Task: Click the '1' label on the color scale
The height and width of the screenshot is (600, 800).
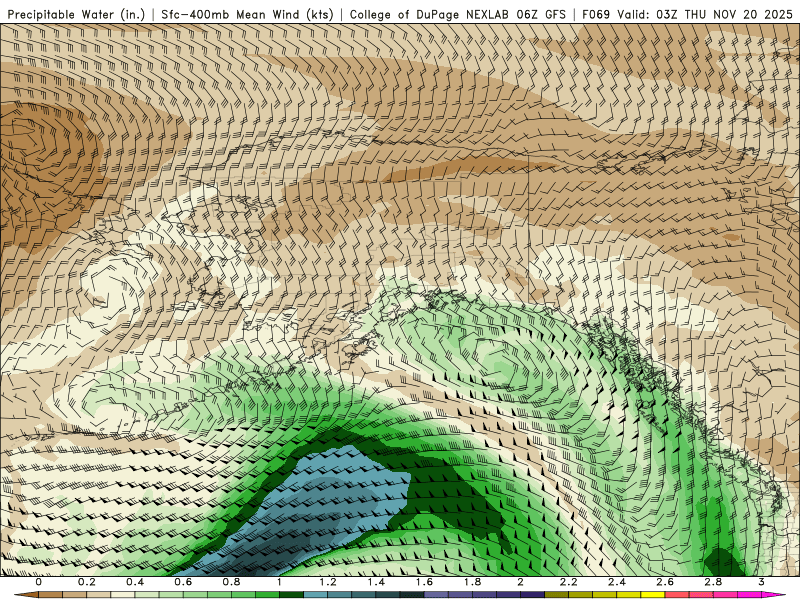Action: click(x=280, y=582)
